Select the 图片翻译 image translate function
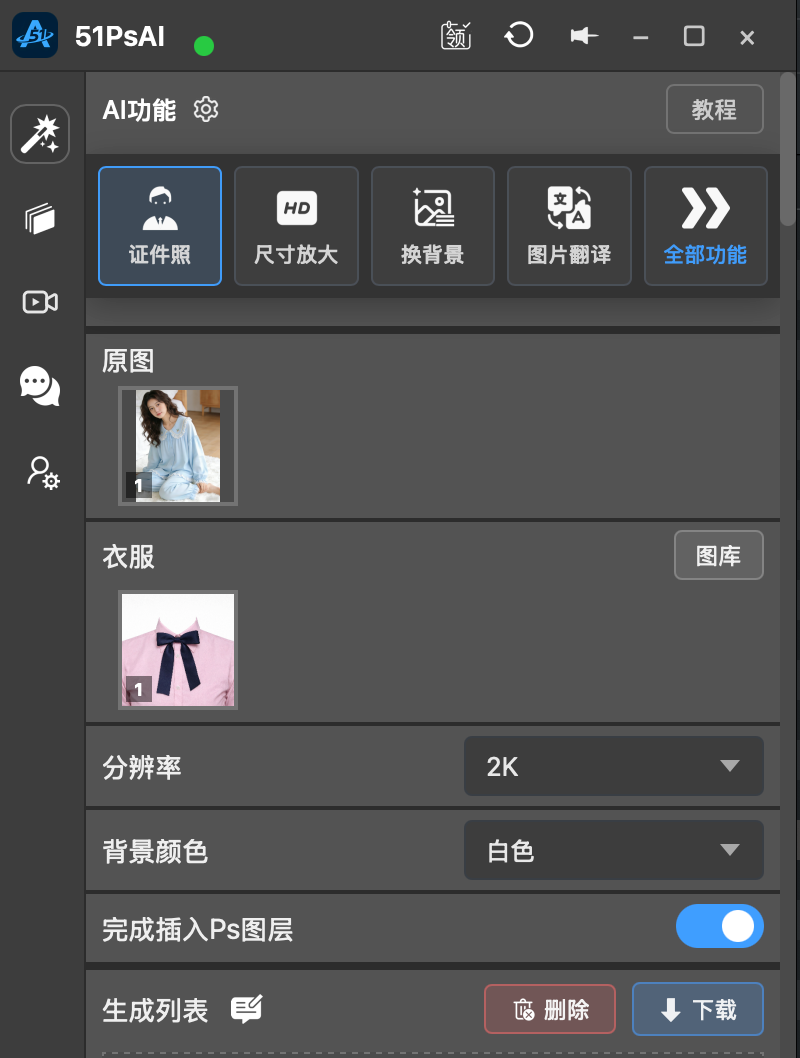Viewport: 800px width, 1058px height. coord(569,226)
